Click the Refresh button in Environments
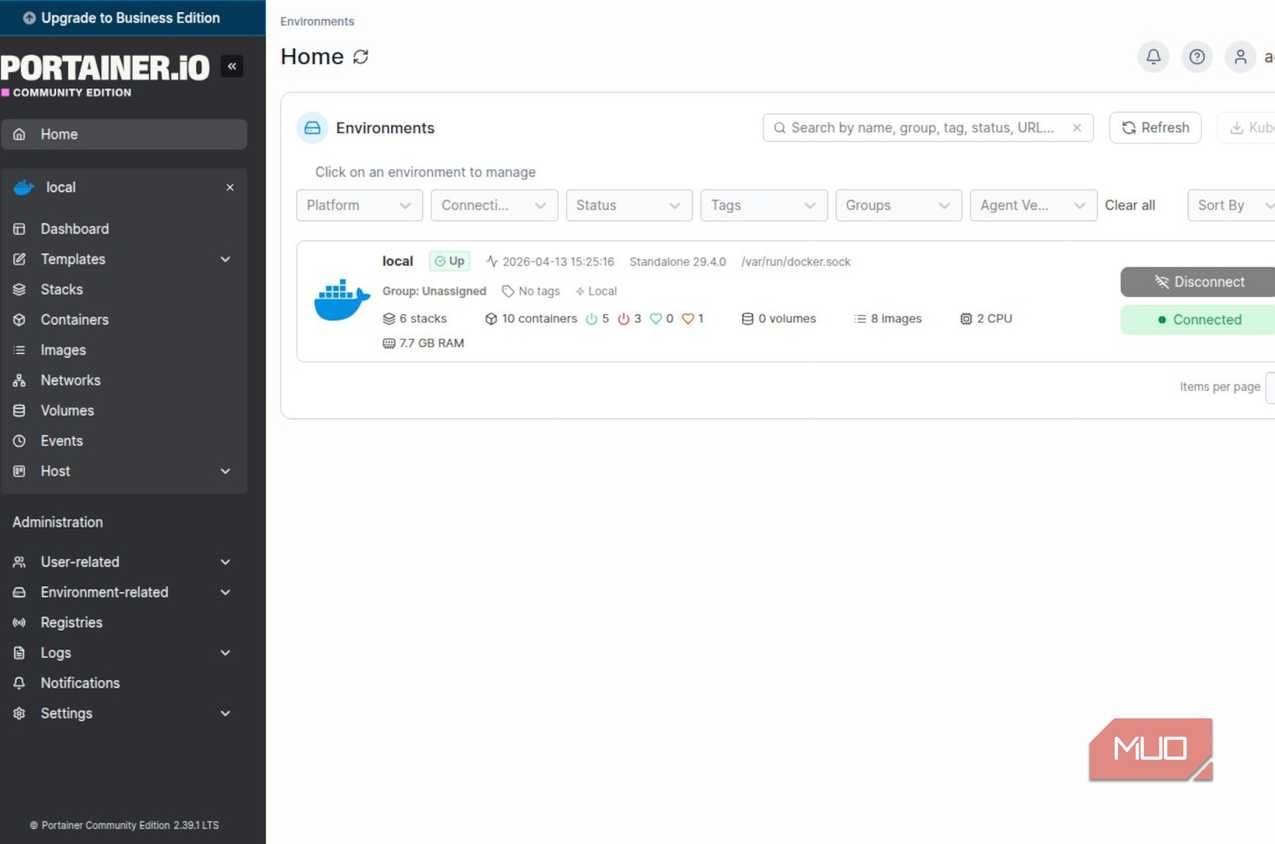Screen dimensions: 1275x844 click(1155, 128)
